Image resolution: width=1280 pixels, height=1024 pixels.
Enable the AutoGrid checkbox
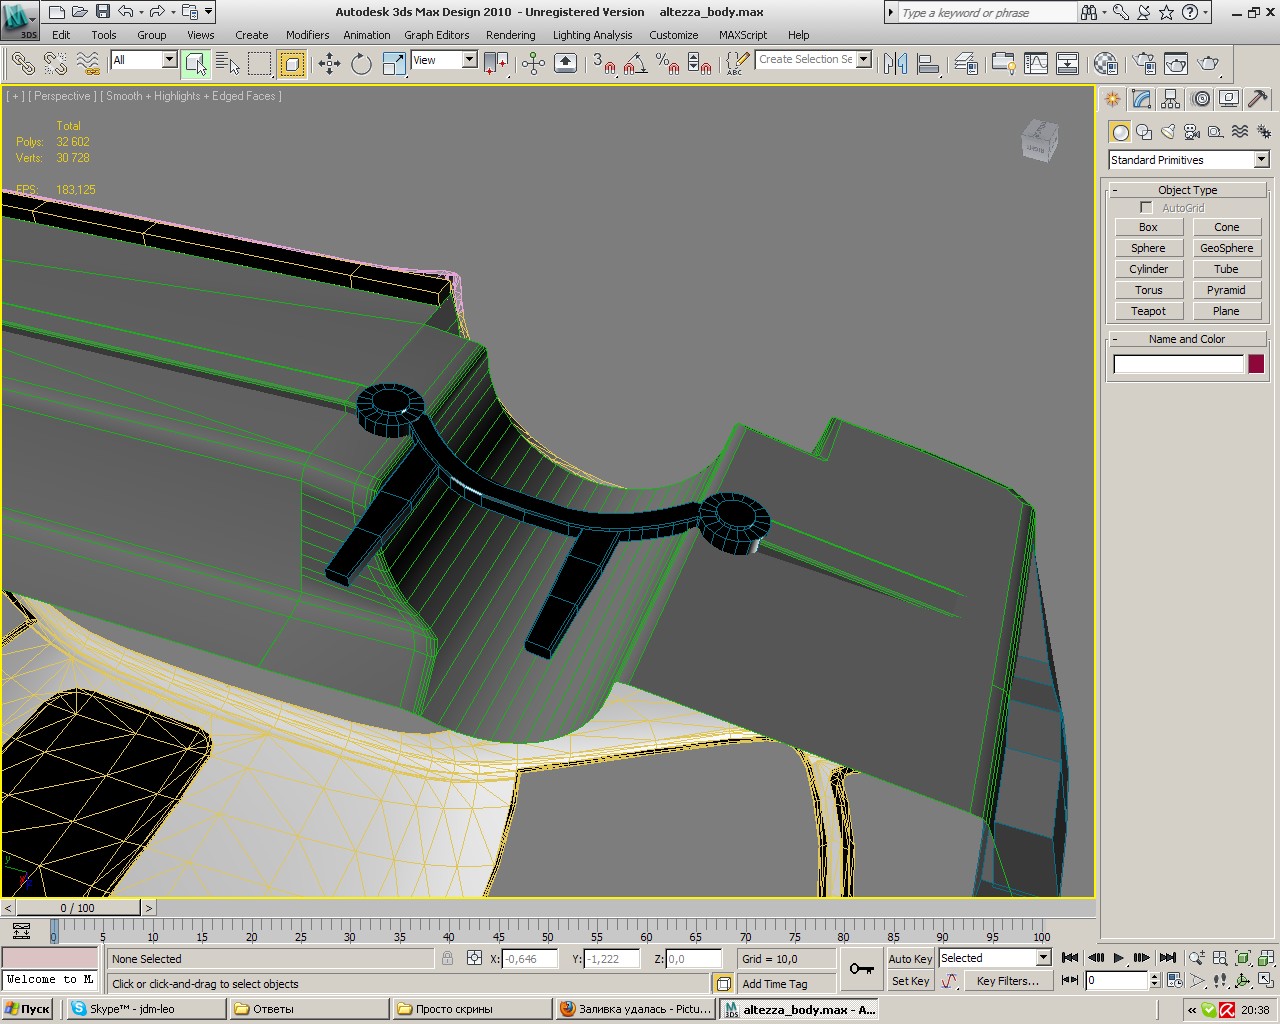click(x=1146, y=208)
